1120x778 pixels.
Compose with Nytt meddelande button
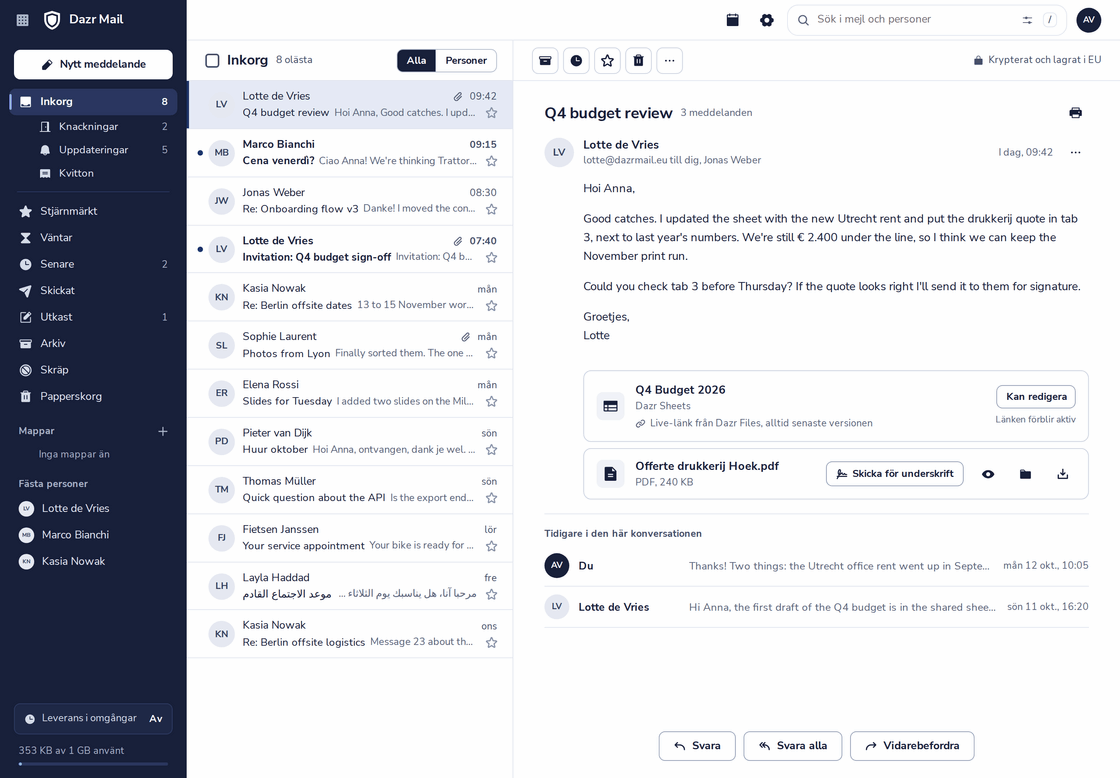tap(93, 64)
